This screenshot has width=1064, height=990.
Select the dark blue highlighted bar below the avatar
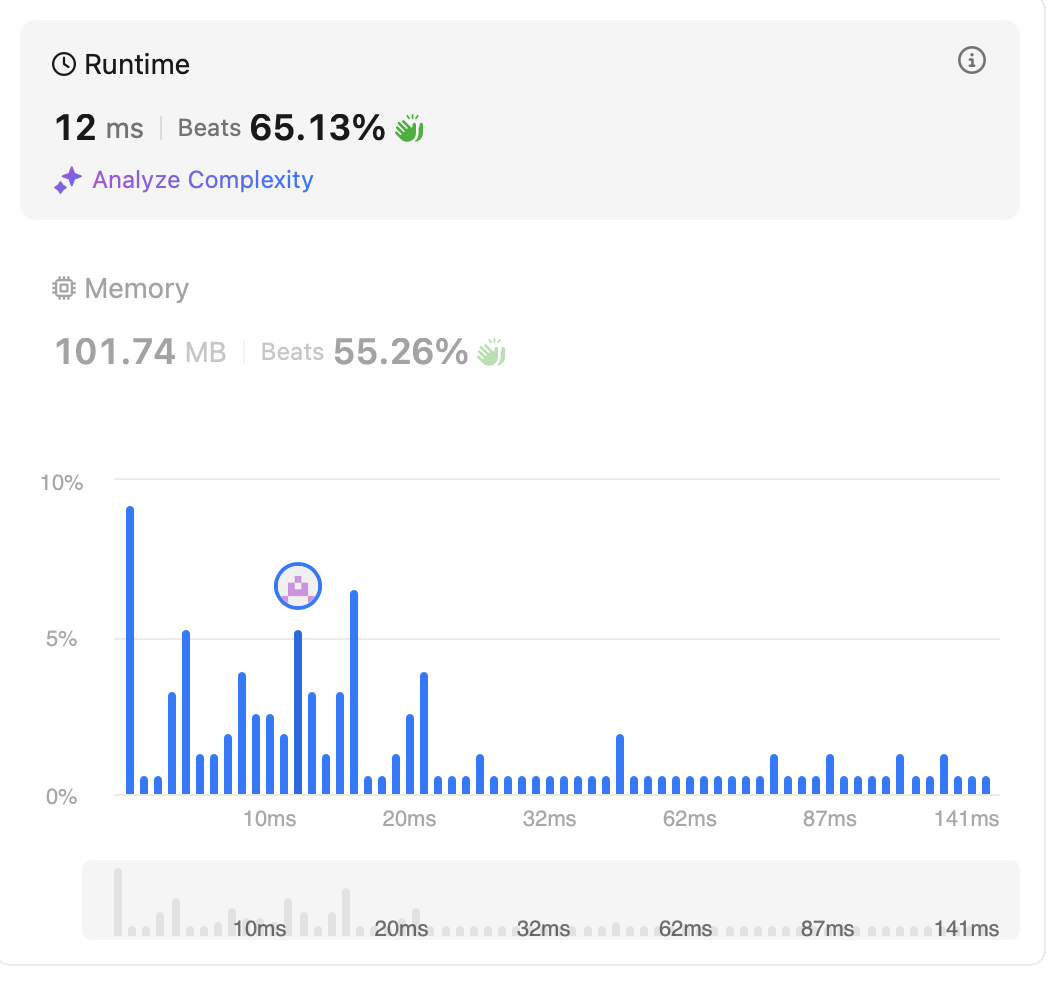298,712
